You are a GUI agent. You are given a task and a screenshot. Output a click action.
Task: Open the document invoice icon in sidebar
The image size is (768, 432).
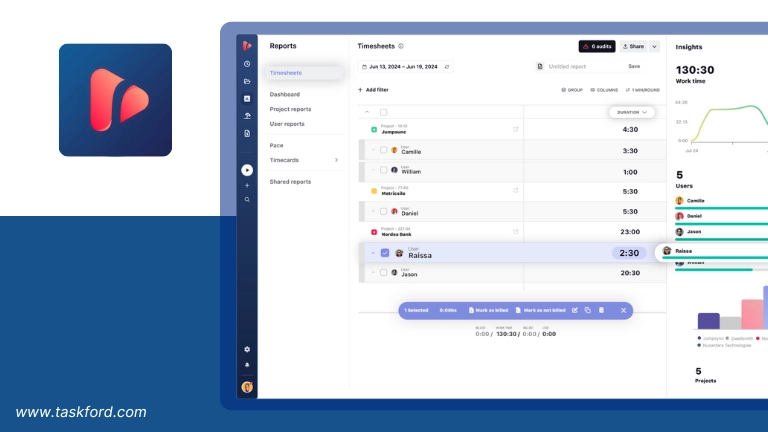click(247, 133)
